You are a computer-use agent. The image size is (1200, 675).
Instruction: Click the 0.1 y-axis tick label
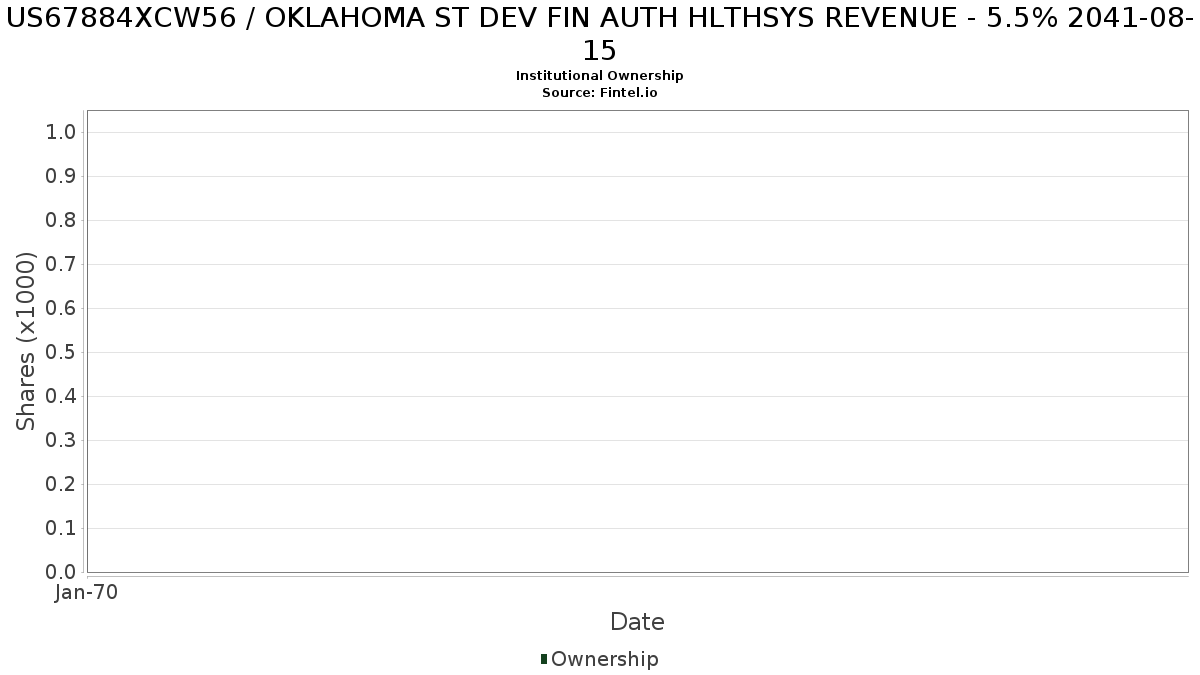coord(61,529)
